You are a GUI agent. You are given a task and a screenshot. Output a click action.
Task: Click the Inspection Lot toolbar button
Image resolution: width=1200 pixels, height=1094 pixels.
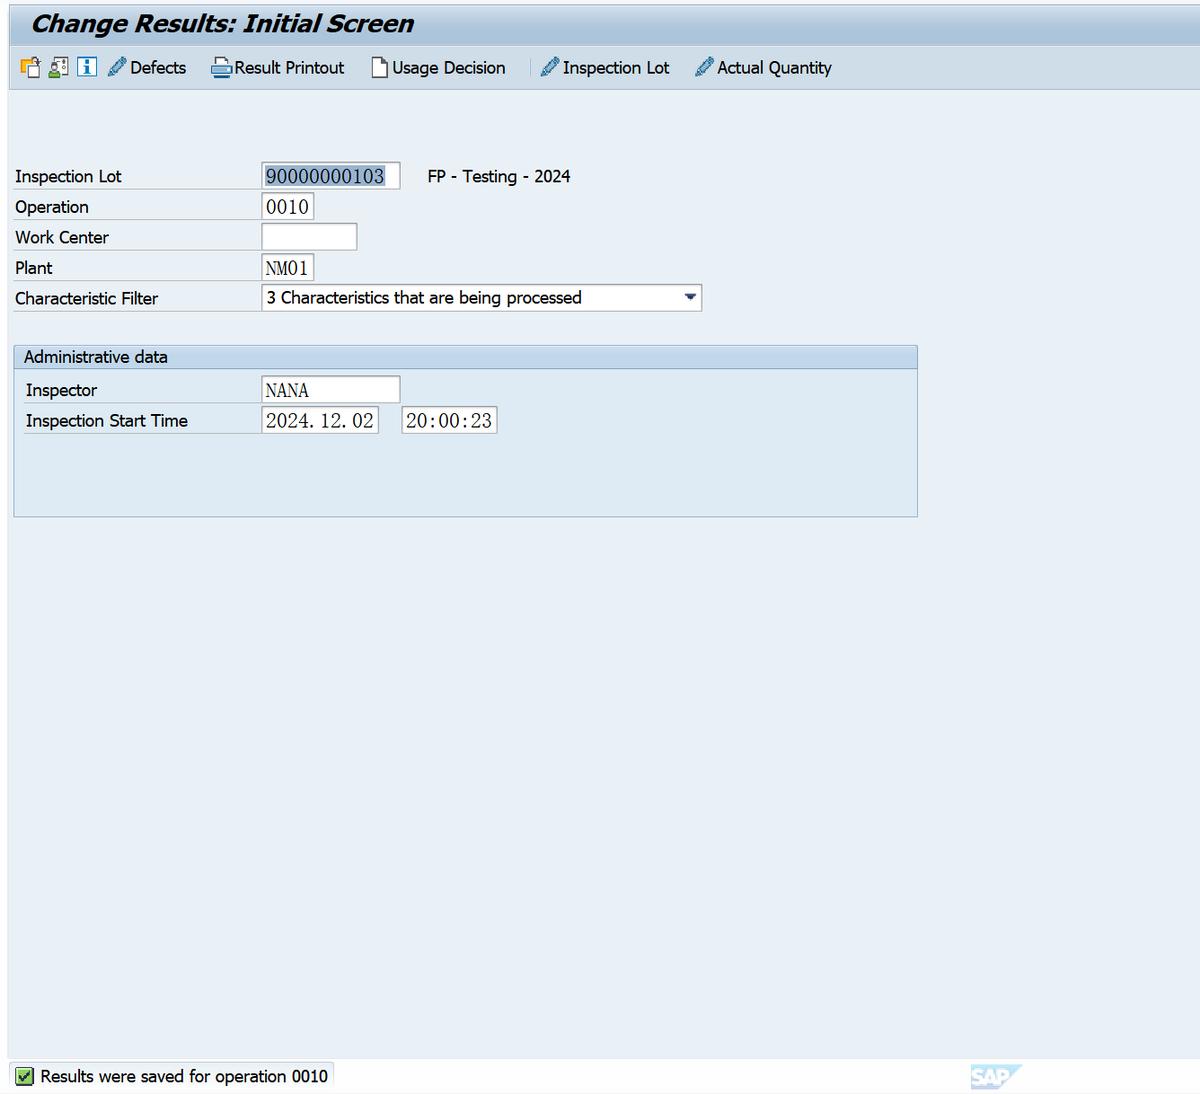coord(605,67)
